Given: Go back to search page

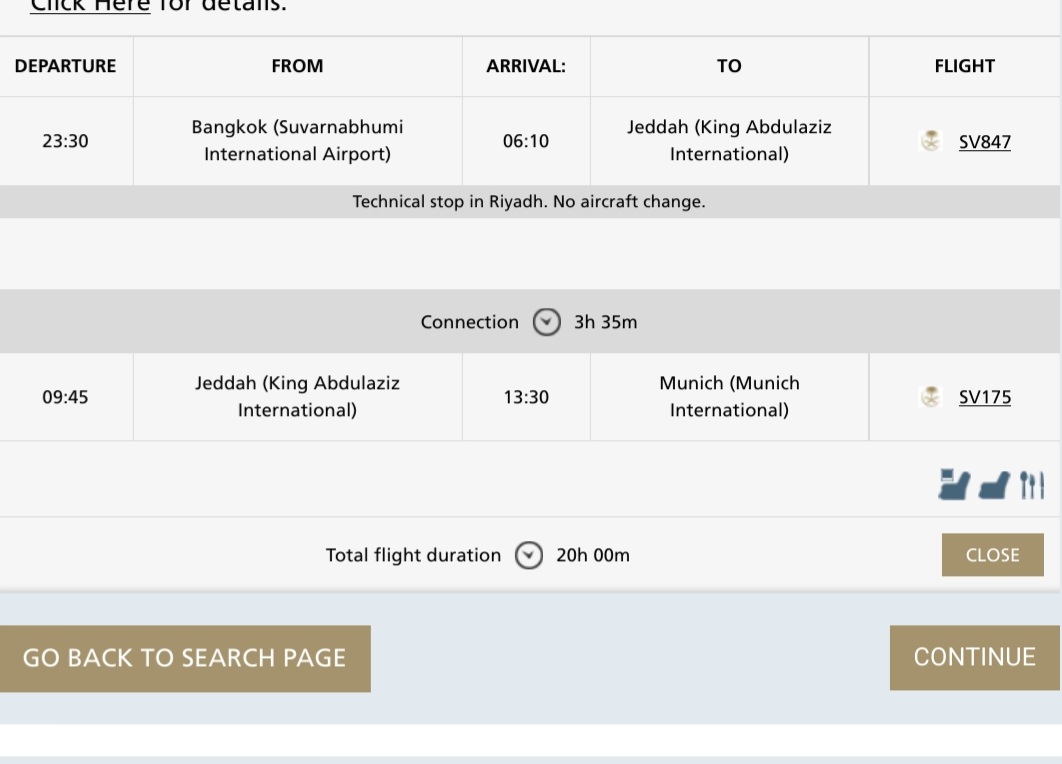Looking at the screenshot, I should tap(185, 658).
